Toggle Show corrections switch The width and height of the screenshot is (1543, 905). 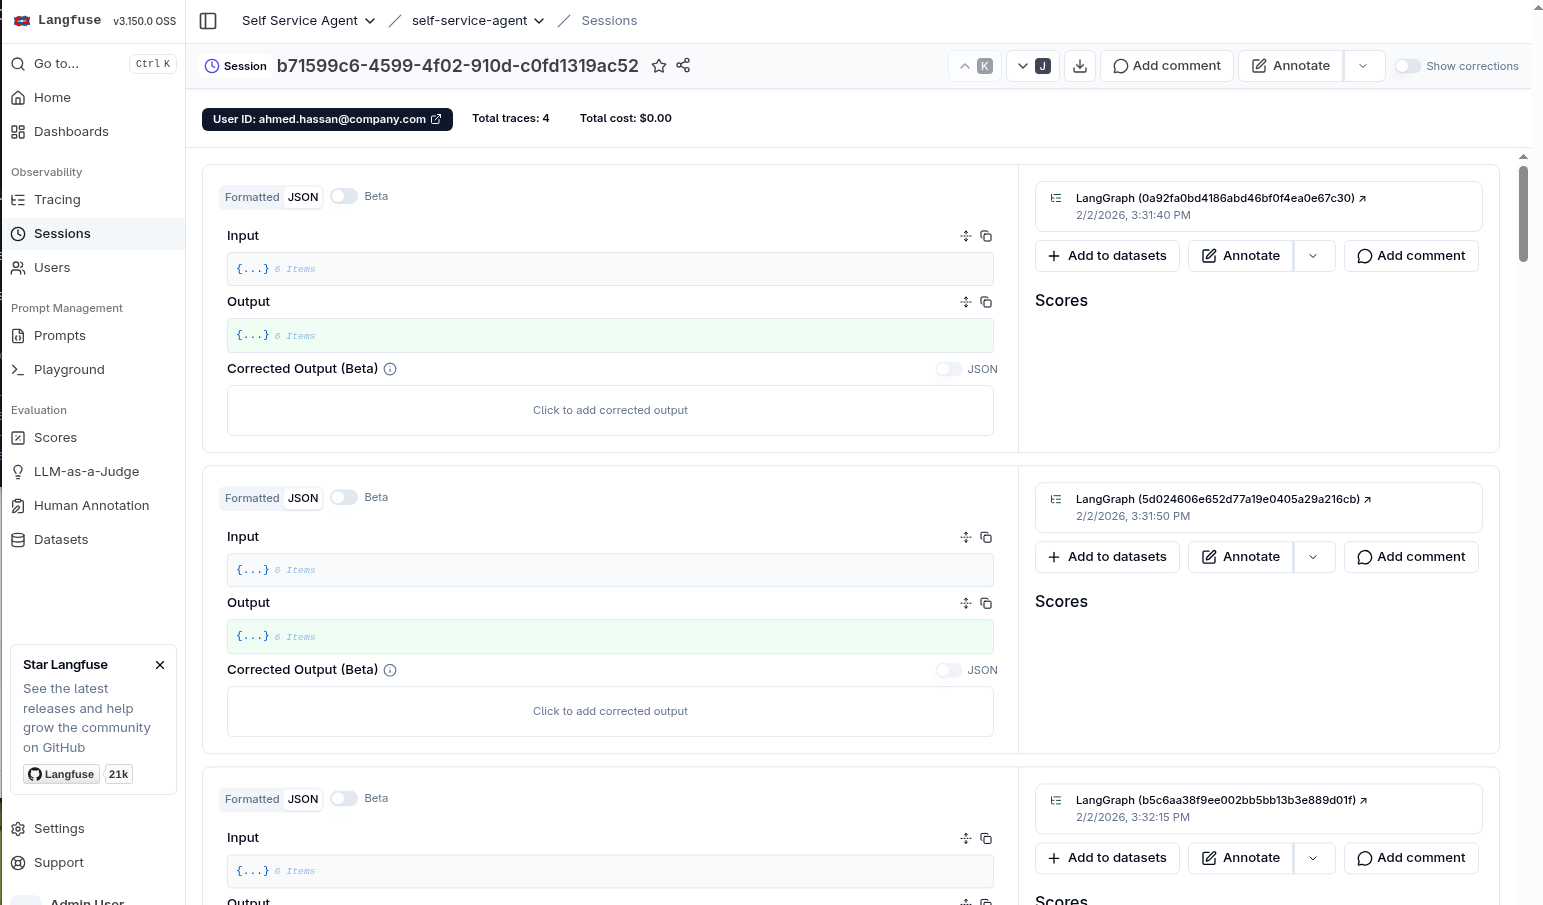pos(1408,66)
